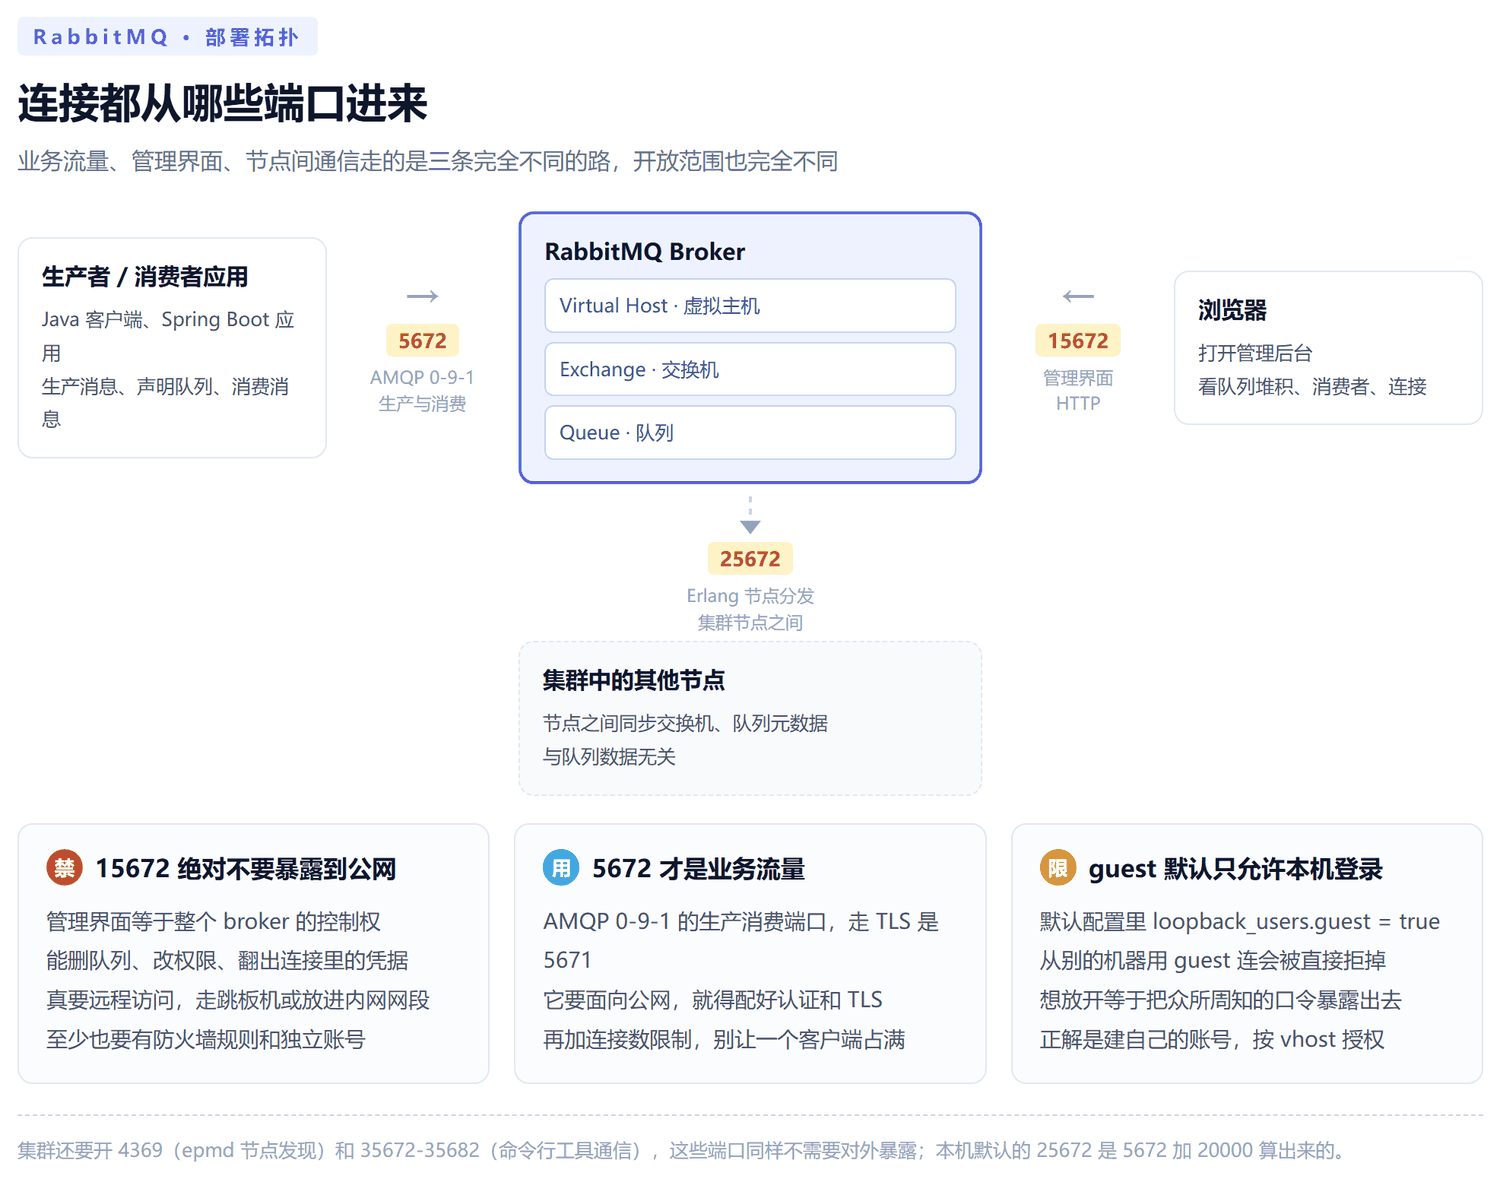Click the line loopback_users.guest = true
This screenshot has width=1500, height=1179.
1240,921
